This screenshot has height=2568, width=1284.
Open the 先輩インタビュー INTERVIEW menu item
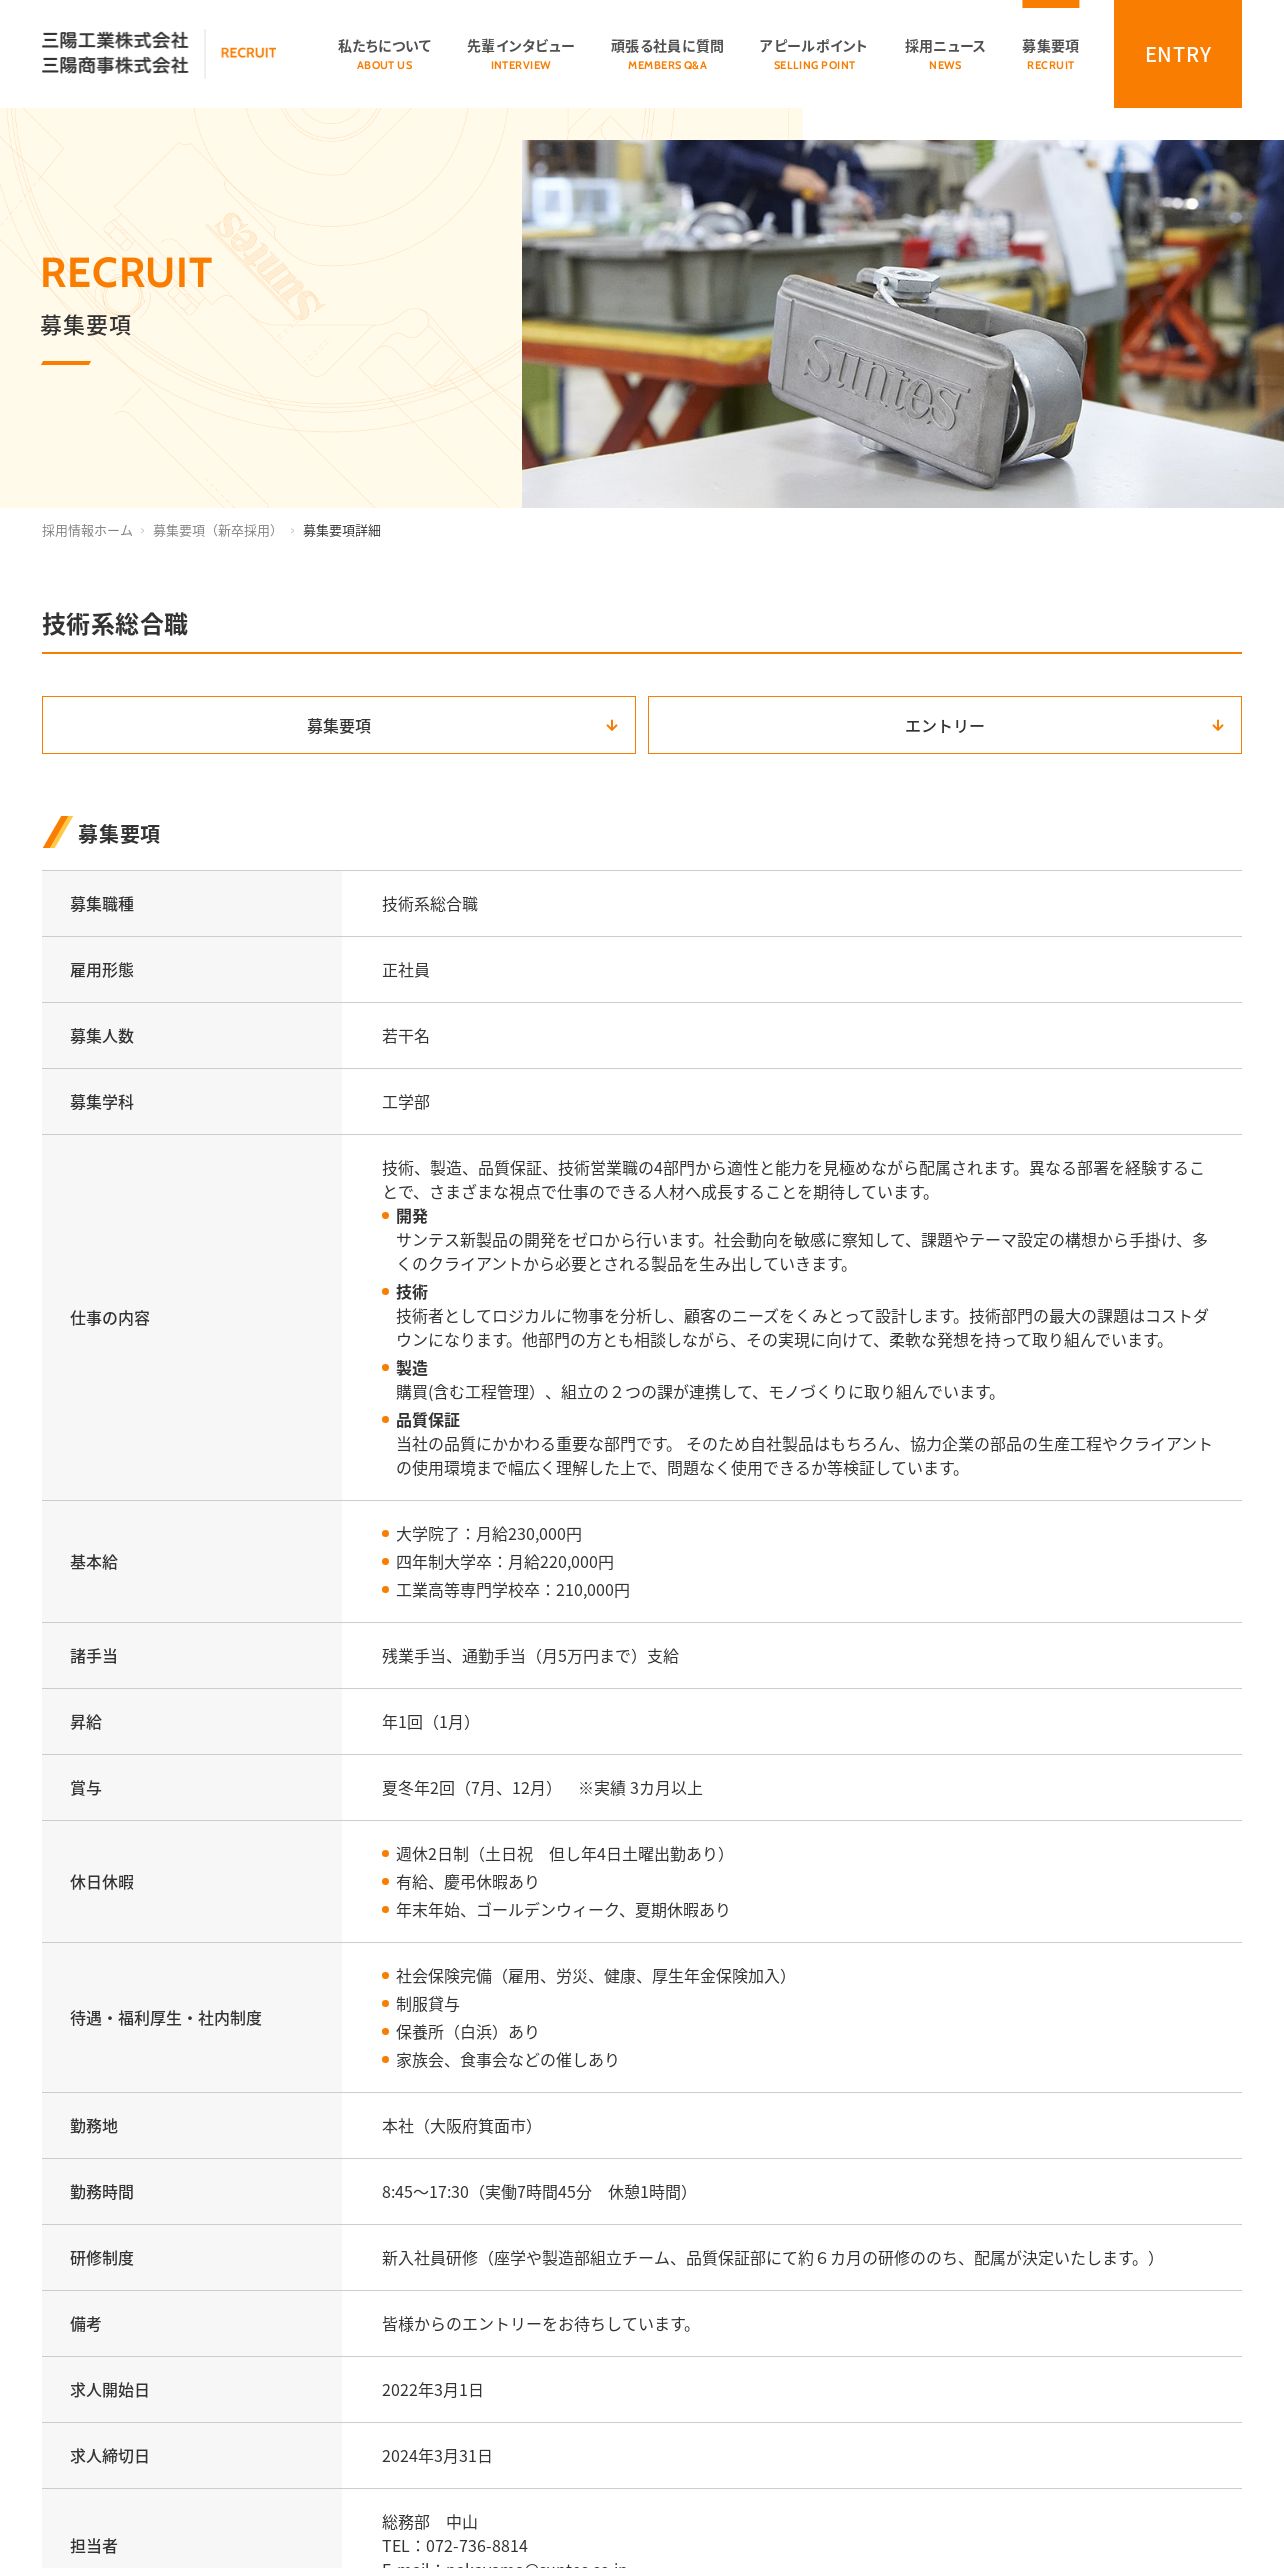point(520,54)
